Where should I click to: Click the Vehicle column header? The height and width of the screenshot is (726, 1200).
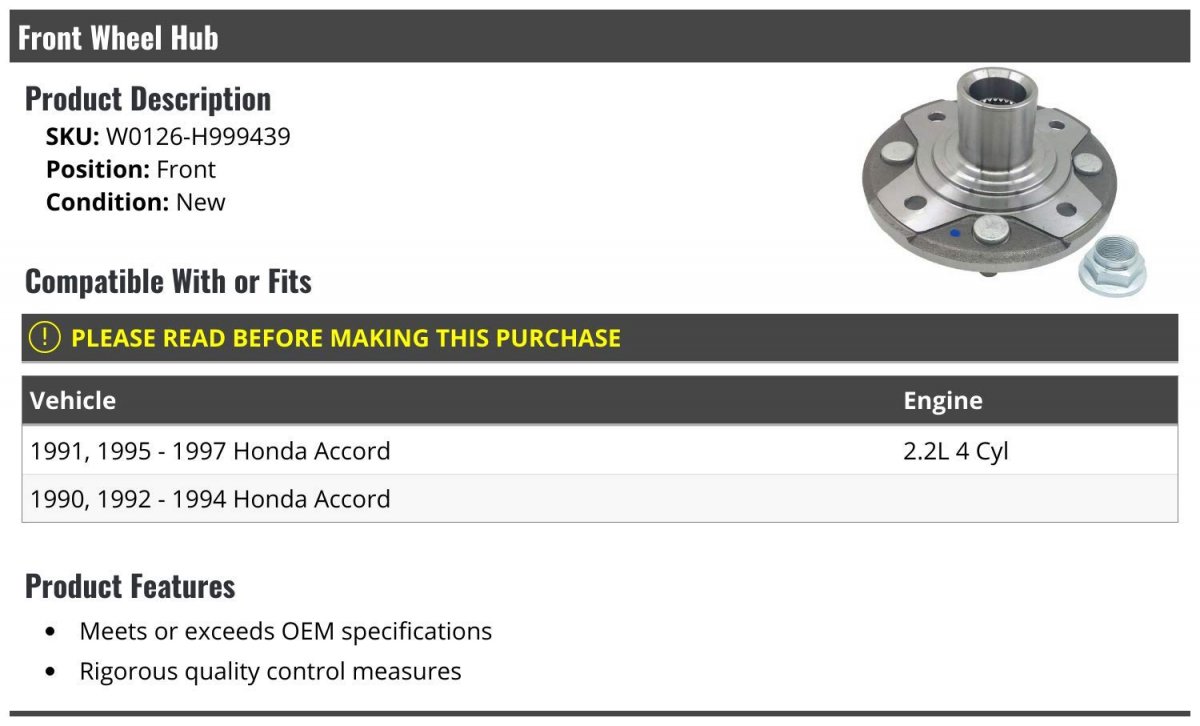click(x=73, y=401)
